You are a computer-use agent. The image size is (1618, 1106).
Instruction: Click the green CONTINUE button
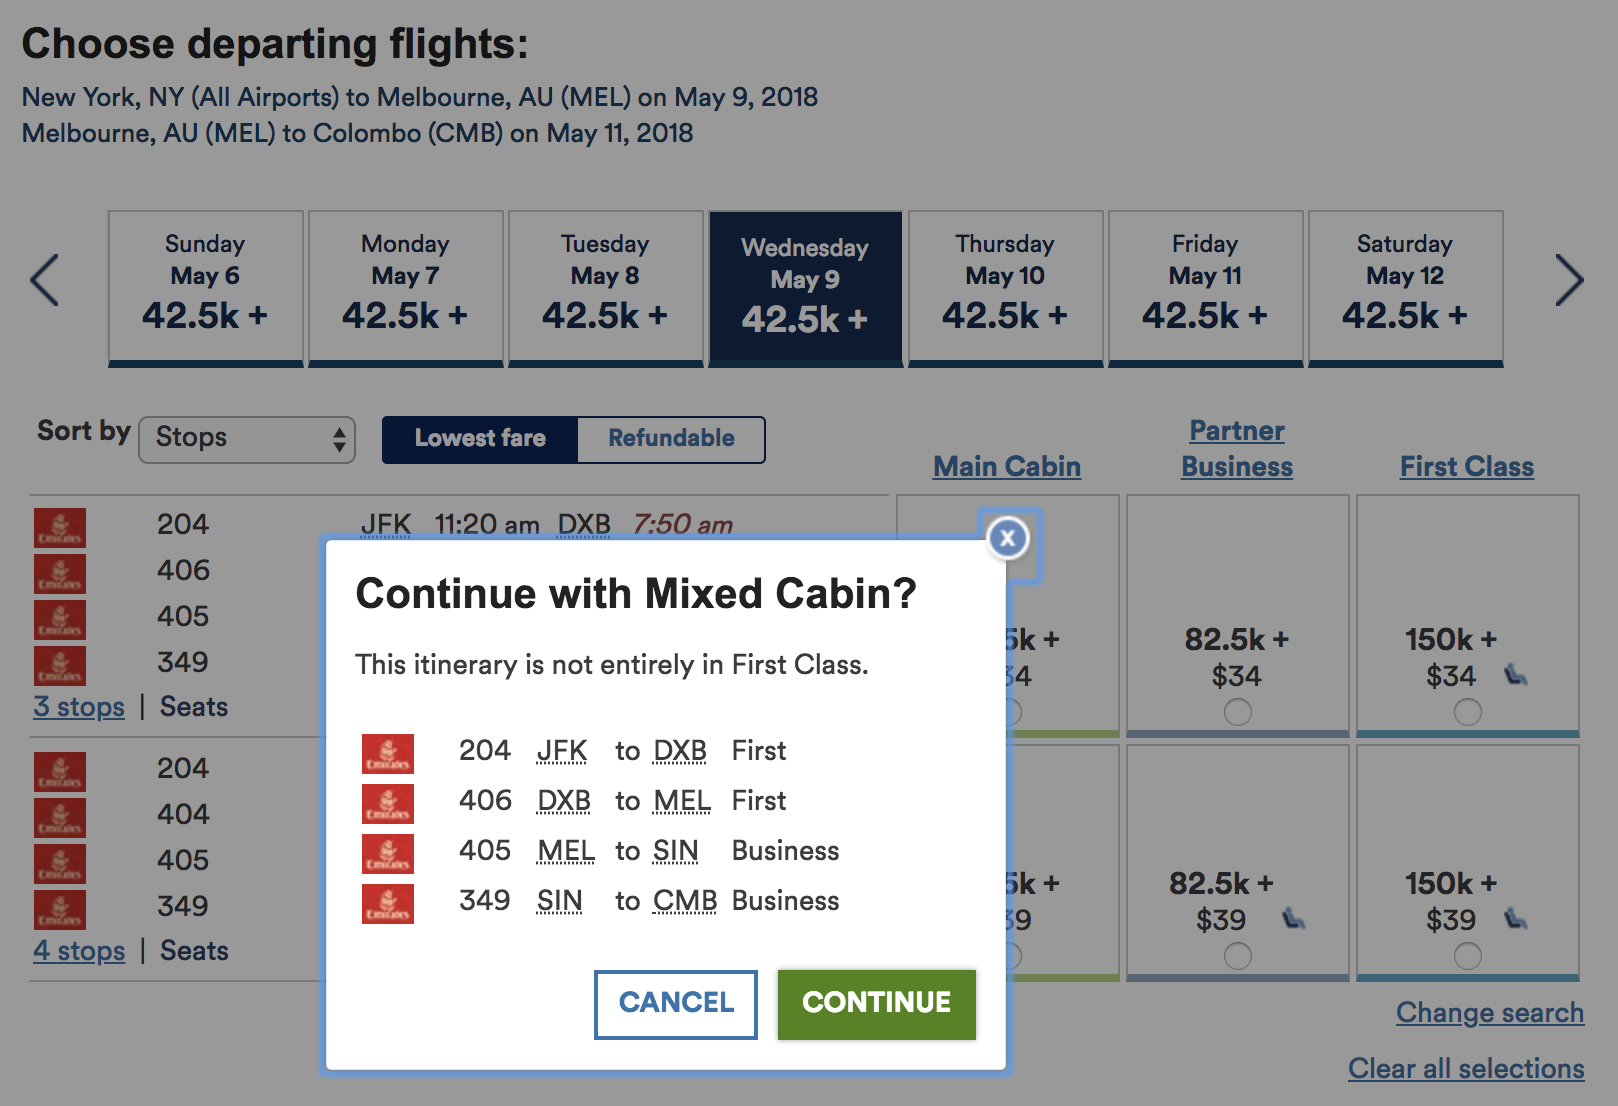pyautogui.click(x=877, y=1004)
